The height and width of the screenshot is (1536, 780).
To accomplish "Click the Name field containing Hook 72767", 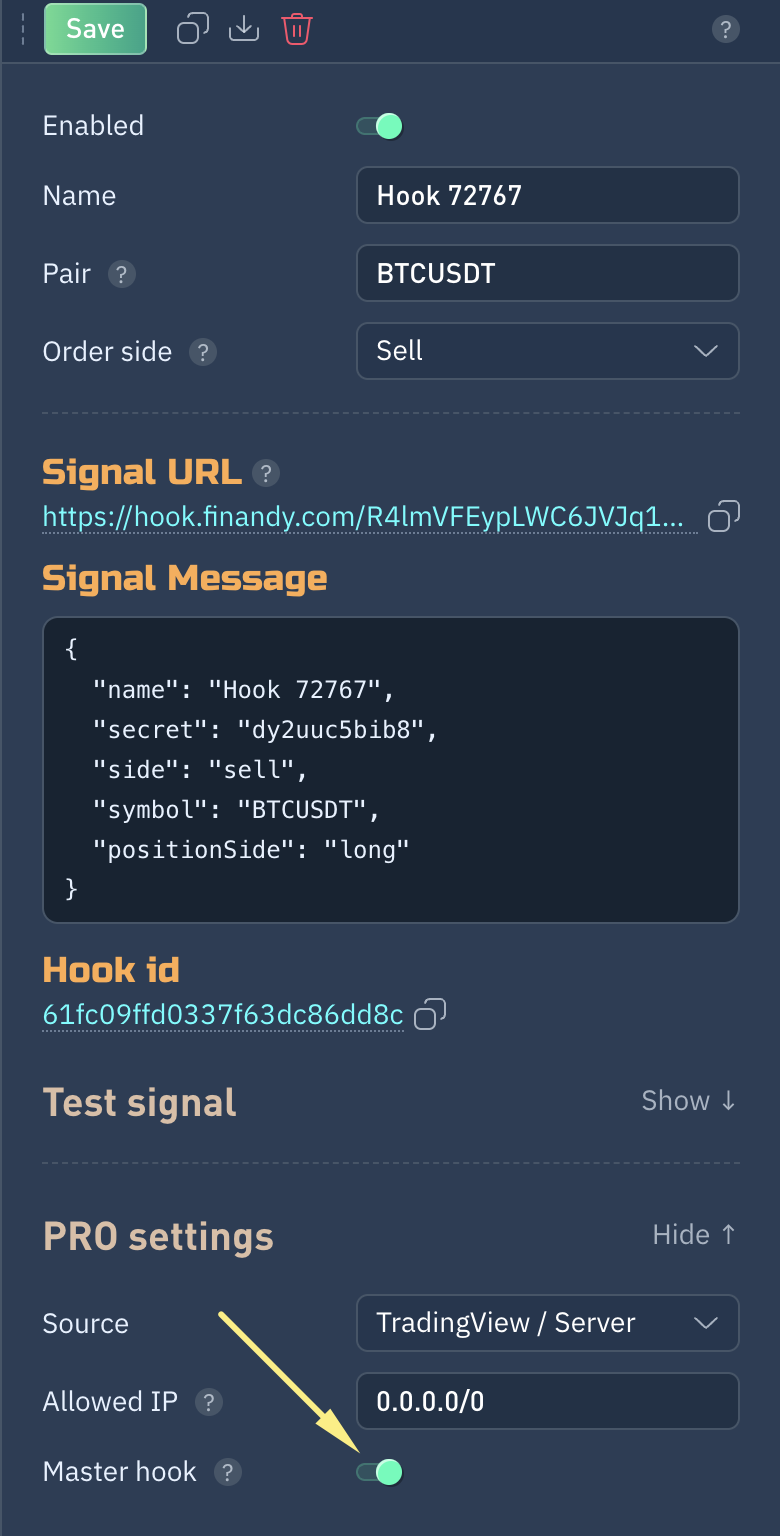I will (x=547, y=195).
